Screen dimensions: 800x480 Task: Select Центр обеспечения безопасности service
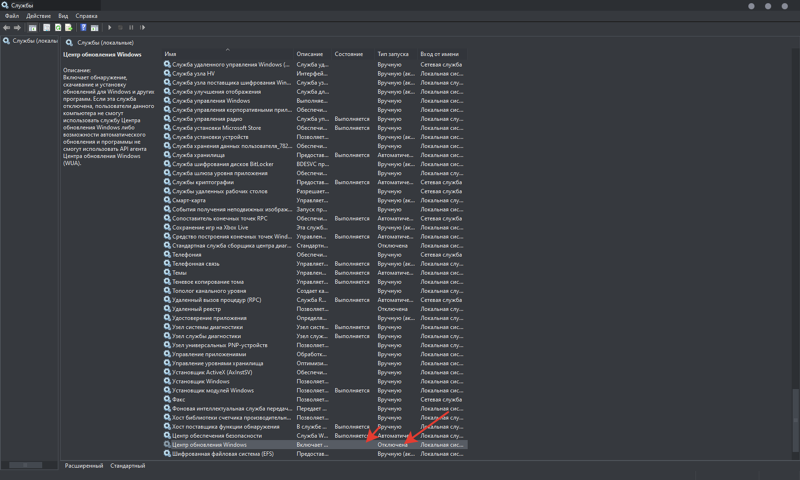click(315, 436)
